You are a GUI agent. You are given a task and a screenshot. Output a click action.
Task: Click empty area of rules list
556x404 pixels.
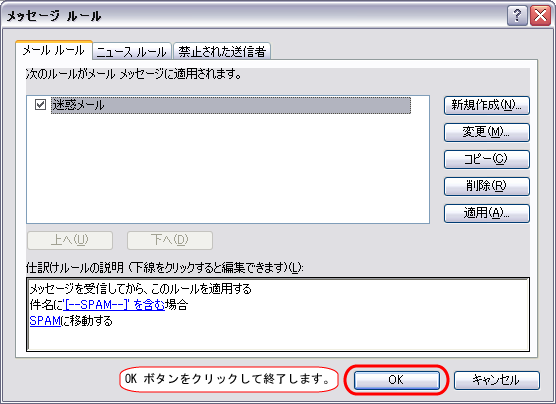pos(228,170)
